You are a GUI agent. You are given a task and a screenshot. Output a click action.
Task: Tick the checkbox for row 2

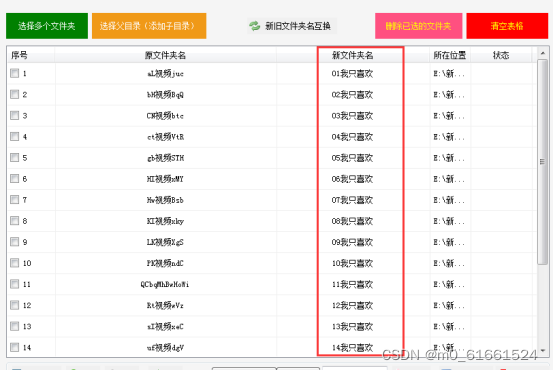[x=14, y=95]
